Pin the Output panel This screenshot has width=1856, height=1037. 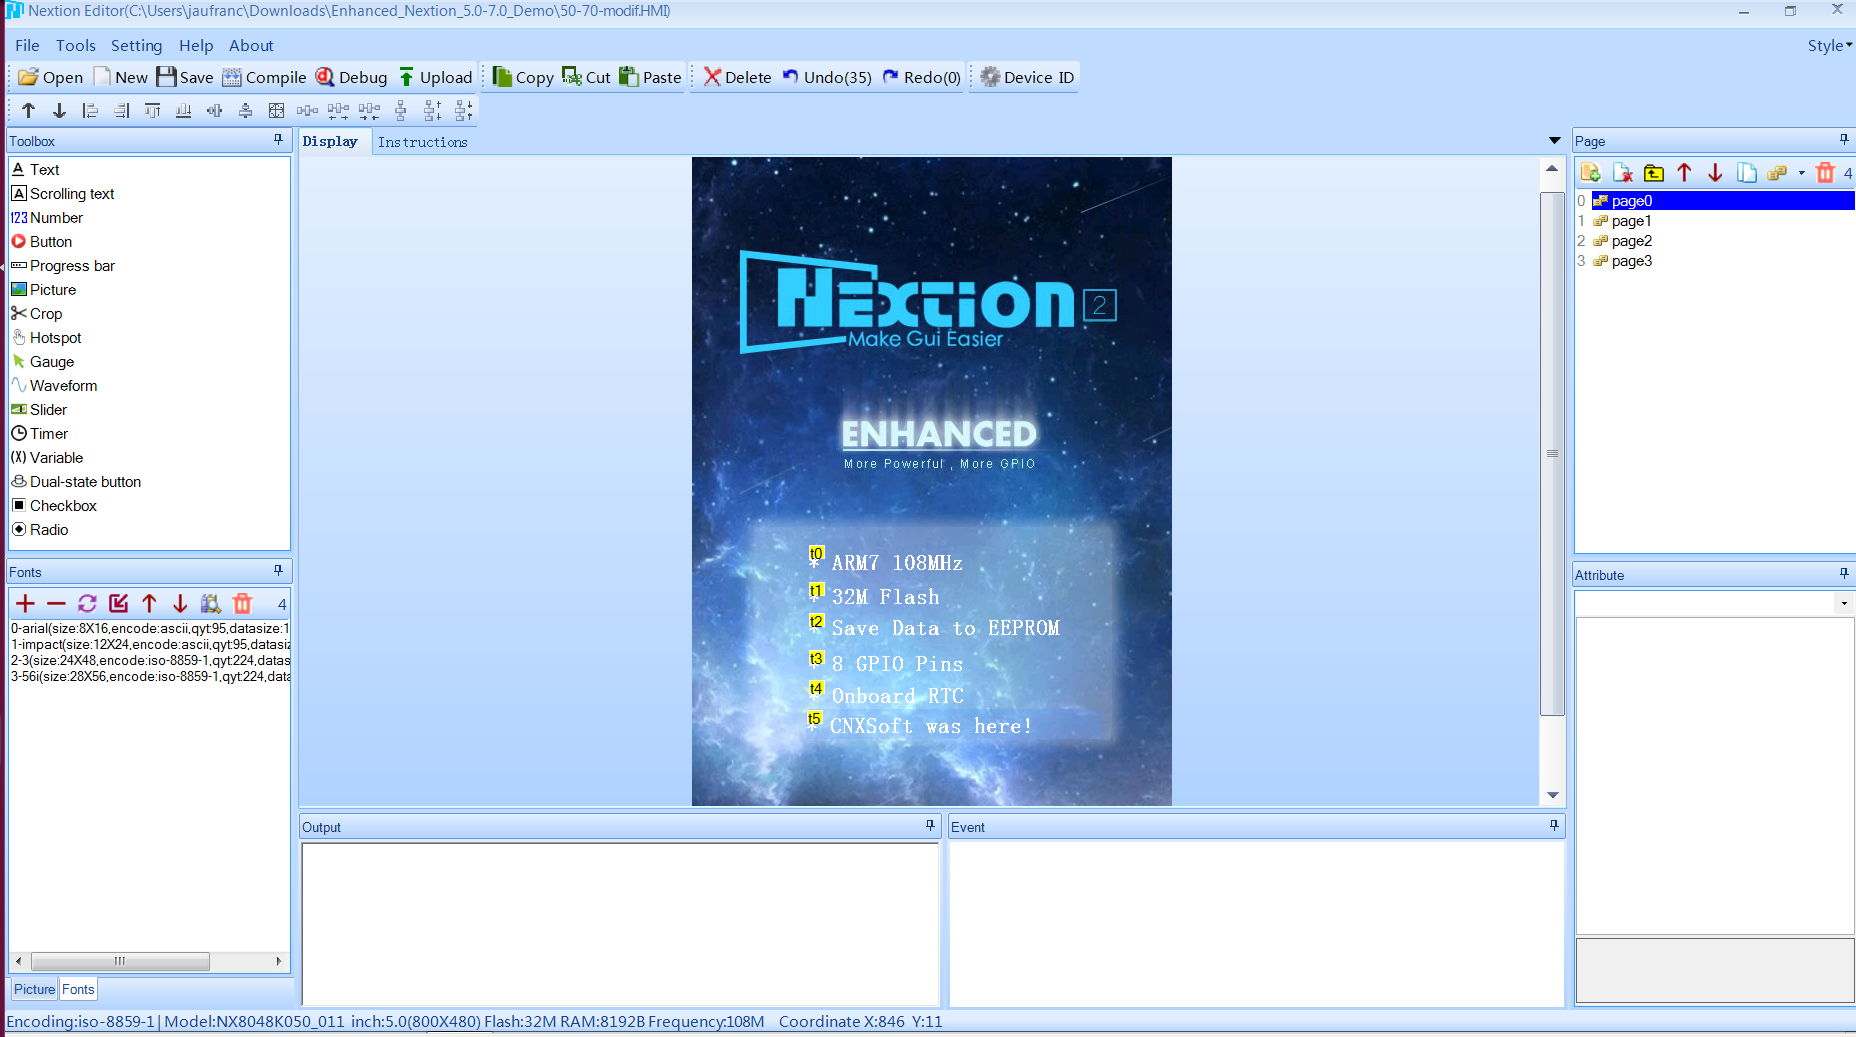coord(930,825)
